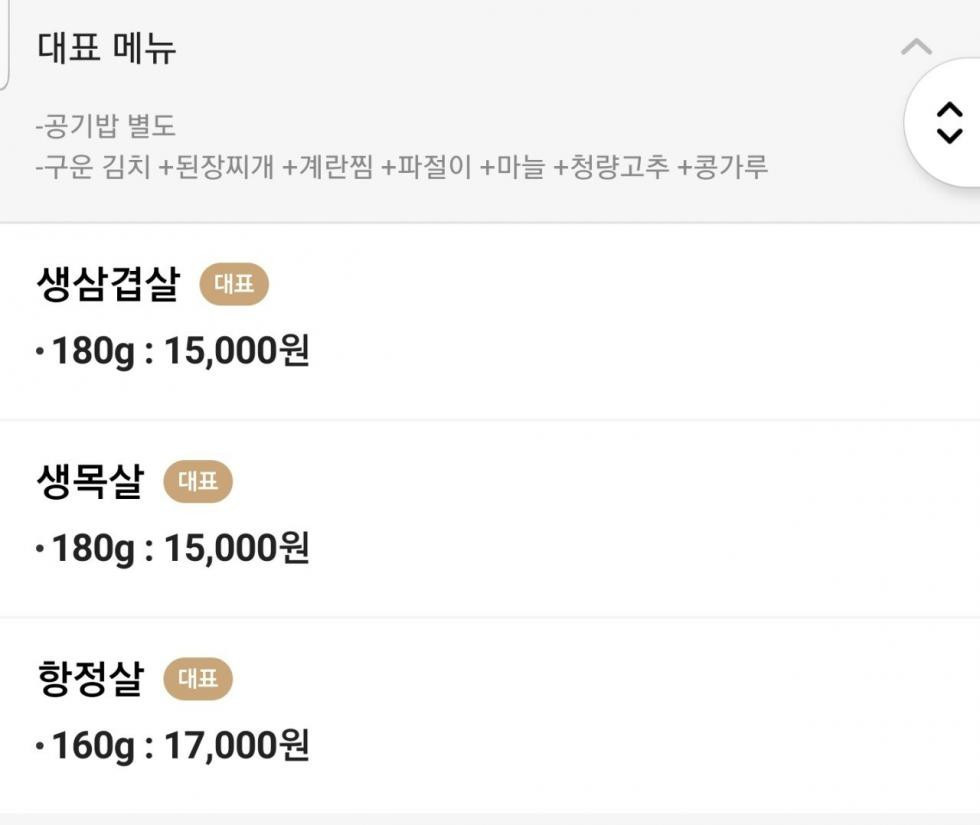Click the 대표 메뉴 section title
The height and width of the screenshot is (825, 980).
click(107, 47)
